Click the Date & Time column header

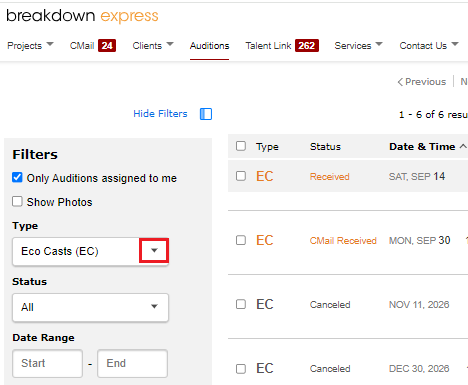[422, 147]
